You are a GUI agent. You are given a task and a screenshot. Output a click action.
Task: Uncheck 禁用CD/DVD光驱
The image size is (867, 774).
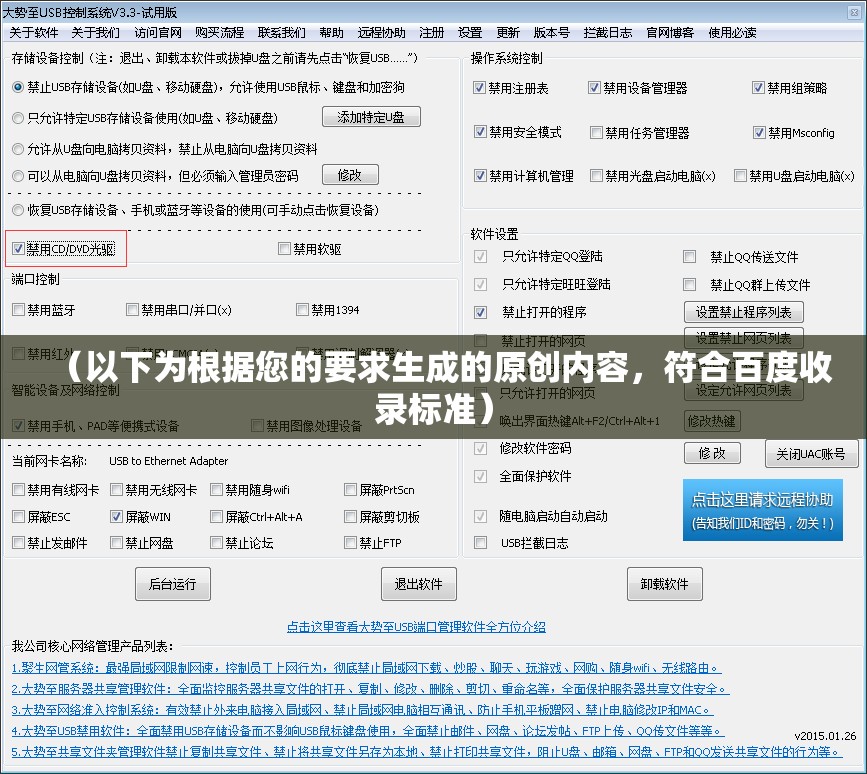[18, 247]
